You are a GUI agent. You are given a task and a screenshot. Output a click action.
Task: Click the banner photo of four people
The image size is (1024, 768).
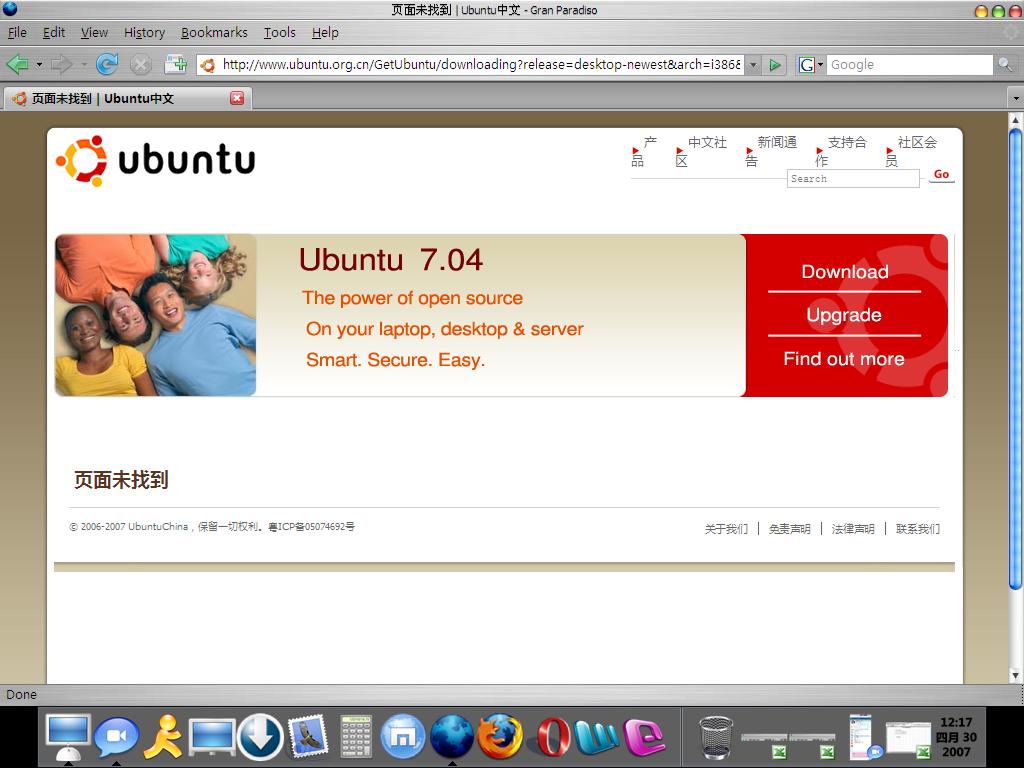click(x=155, y=315)
